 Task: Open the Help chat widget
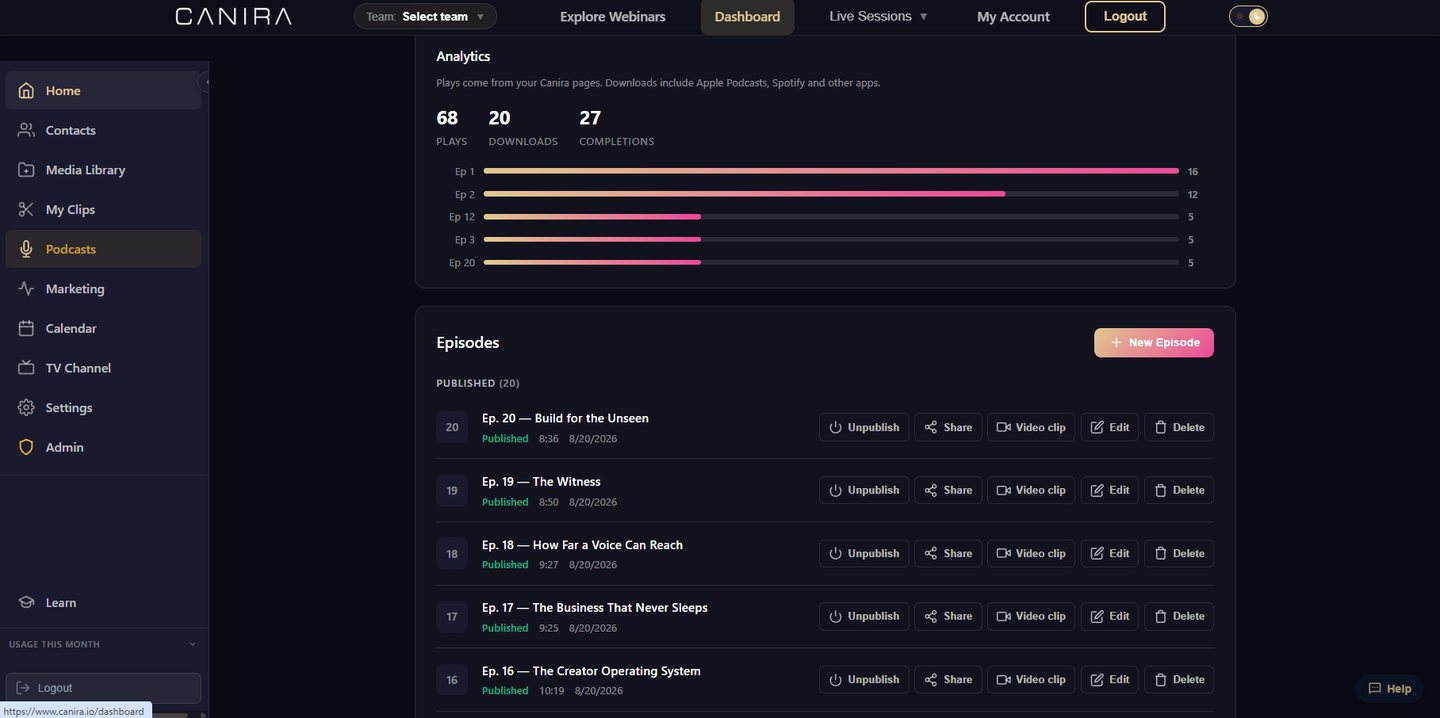pos(1389,688)
